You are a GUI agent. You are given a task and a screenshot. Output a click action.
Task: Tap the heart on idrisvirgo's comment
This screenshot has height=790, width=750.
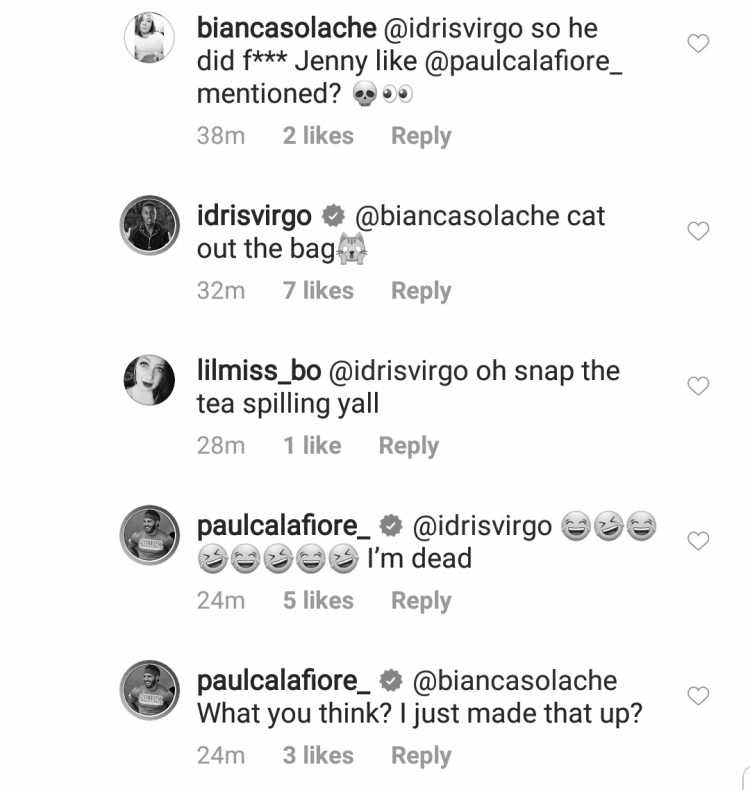click(698, 231)
